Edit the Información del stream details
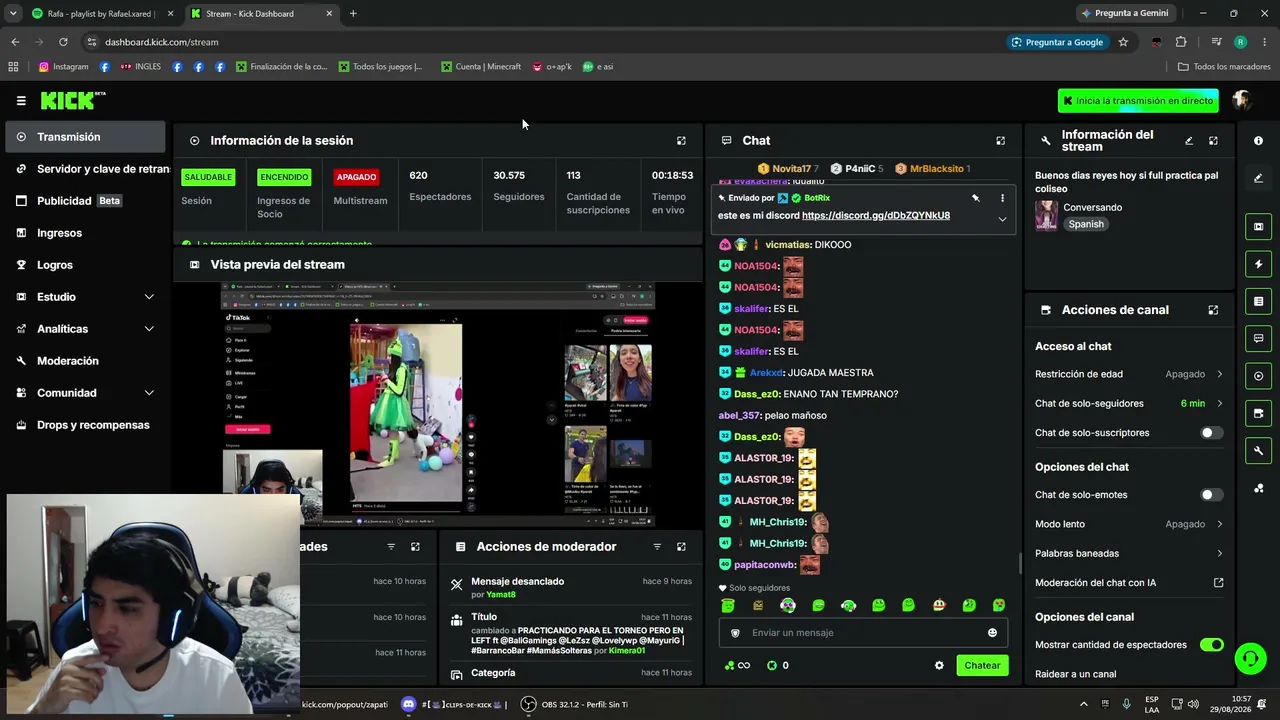This screenshot has width=1280, height=720. tap(1189, 141)
